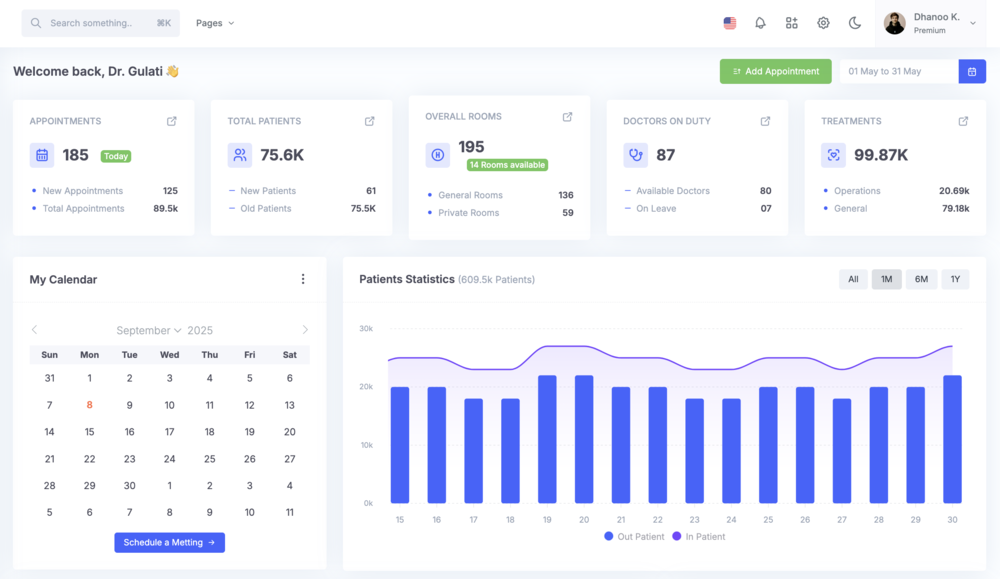Screen dimensions: 1000x579
Task: Click the search something input field
Action: [100, 23]
